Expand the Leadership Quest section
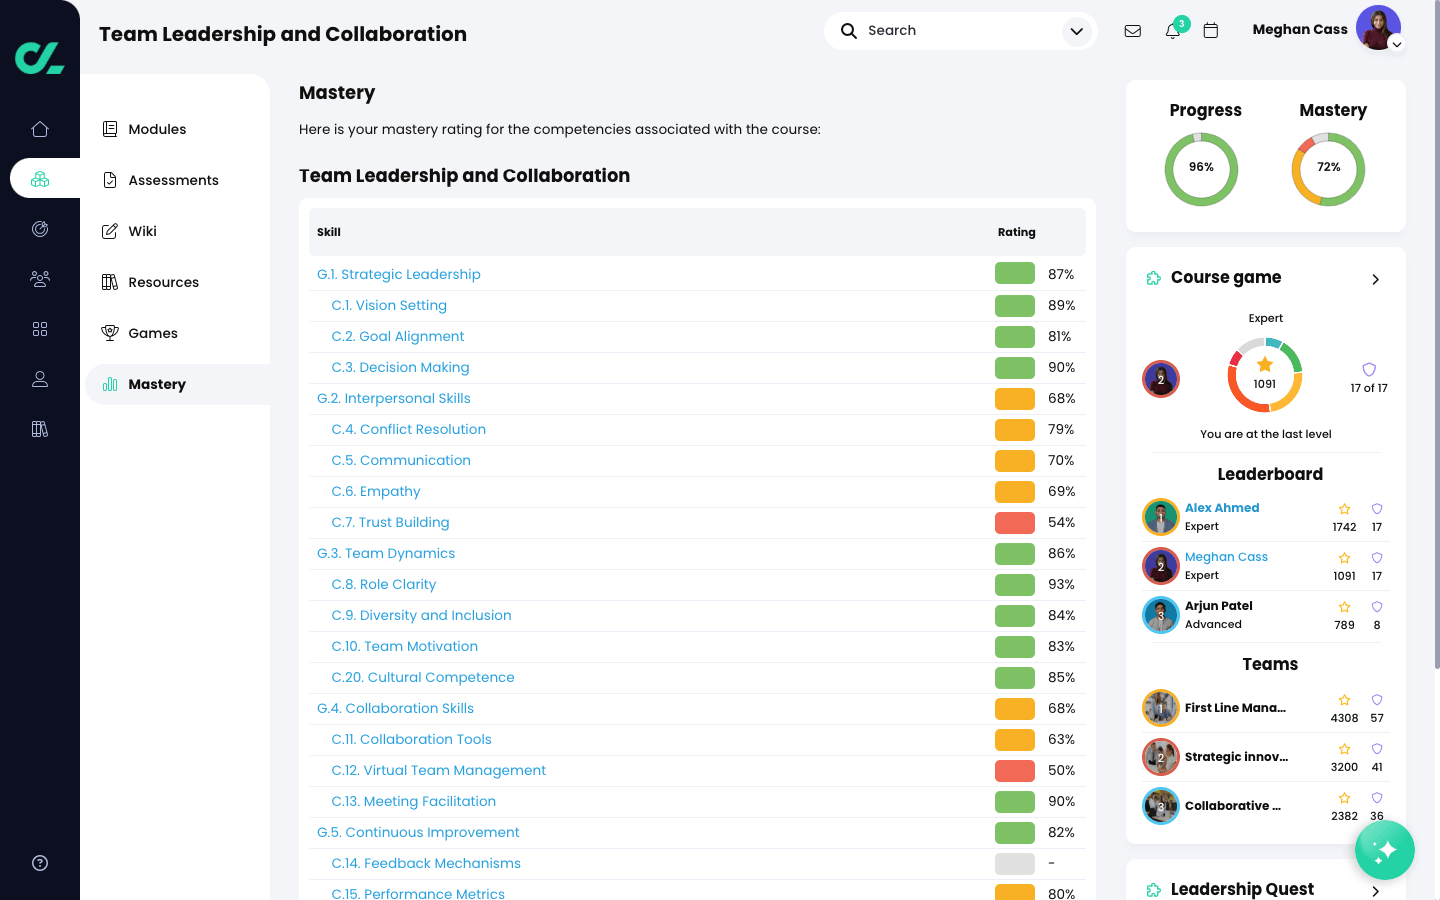Image resolution: width=1440 pixels, height=900 pixels. pyautogui.click(x=1375, y=892)
